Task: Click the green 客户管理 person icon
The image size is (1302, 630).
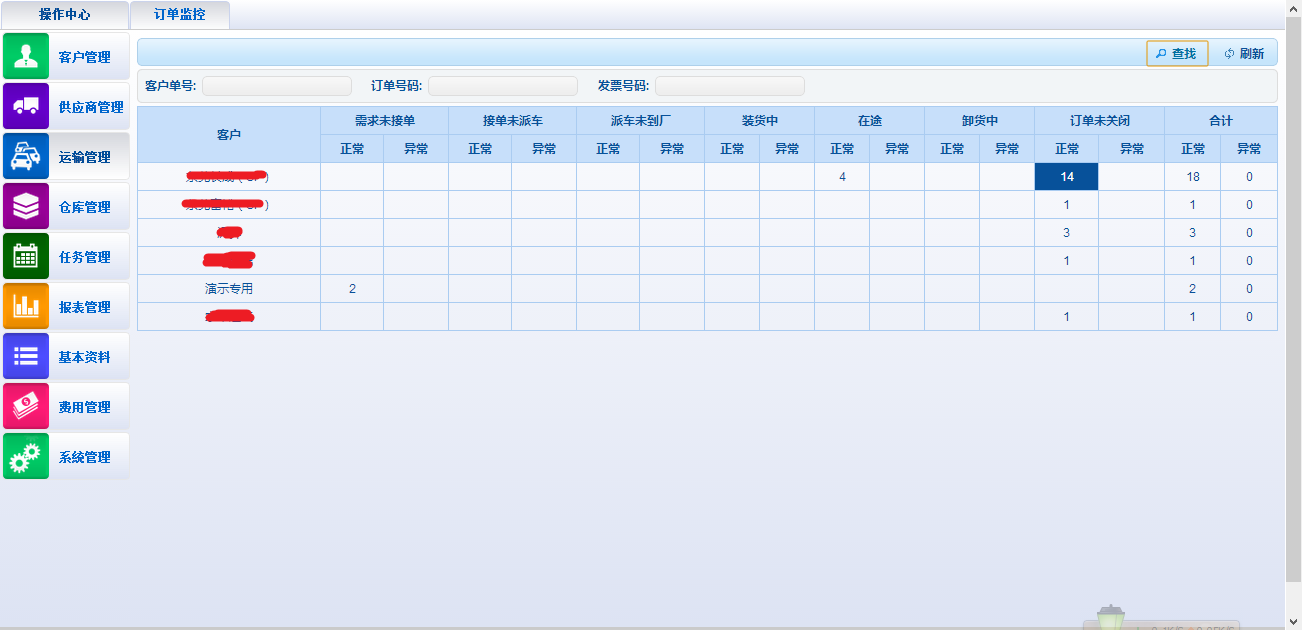Action: [x=26, y=56]
